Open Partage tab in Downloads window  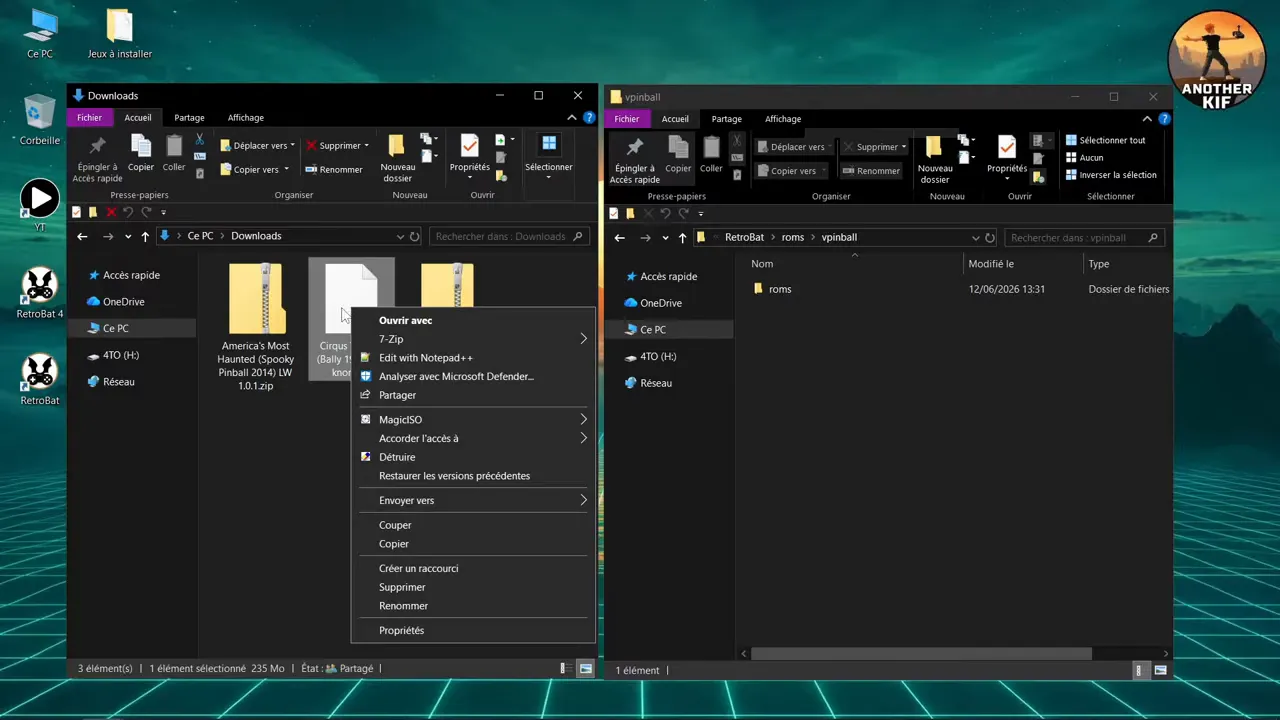pos(189,118)
